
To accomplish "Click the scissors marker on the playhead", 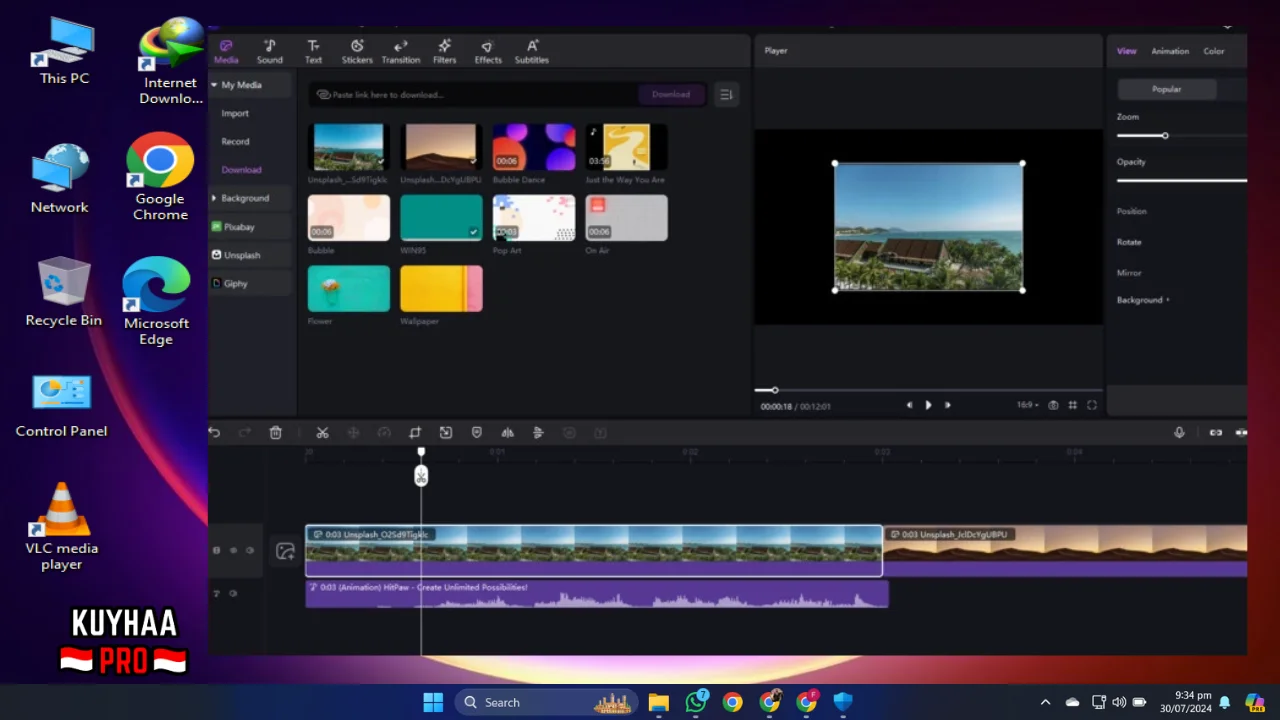I will [x=421, y=475].
